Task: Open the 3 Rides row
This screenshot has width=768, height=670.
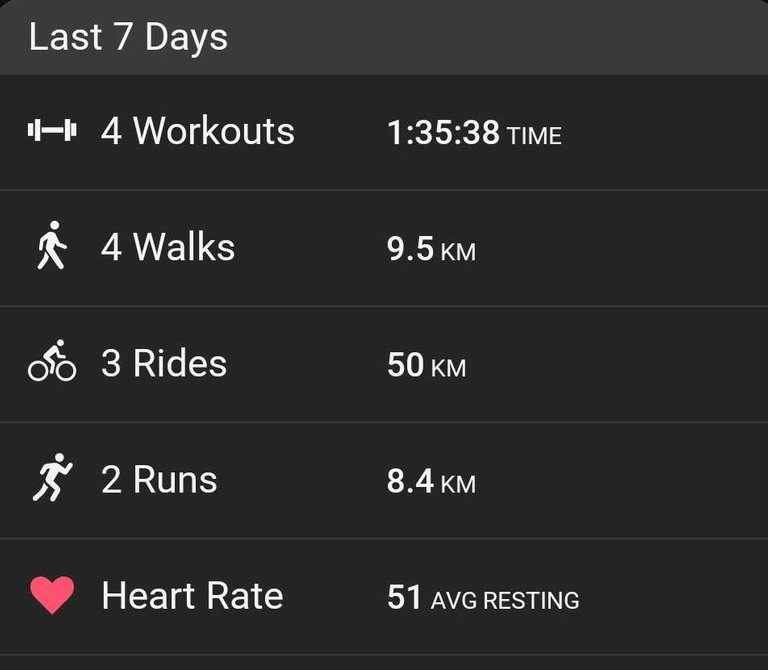Action: pos(384,364)
